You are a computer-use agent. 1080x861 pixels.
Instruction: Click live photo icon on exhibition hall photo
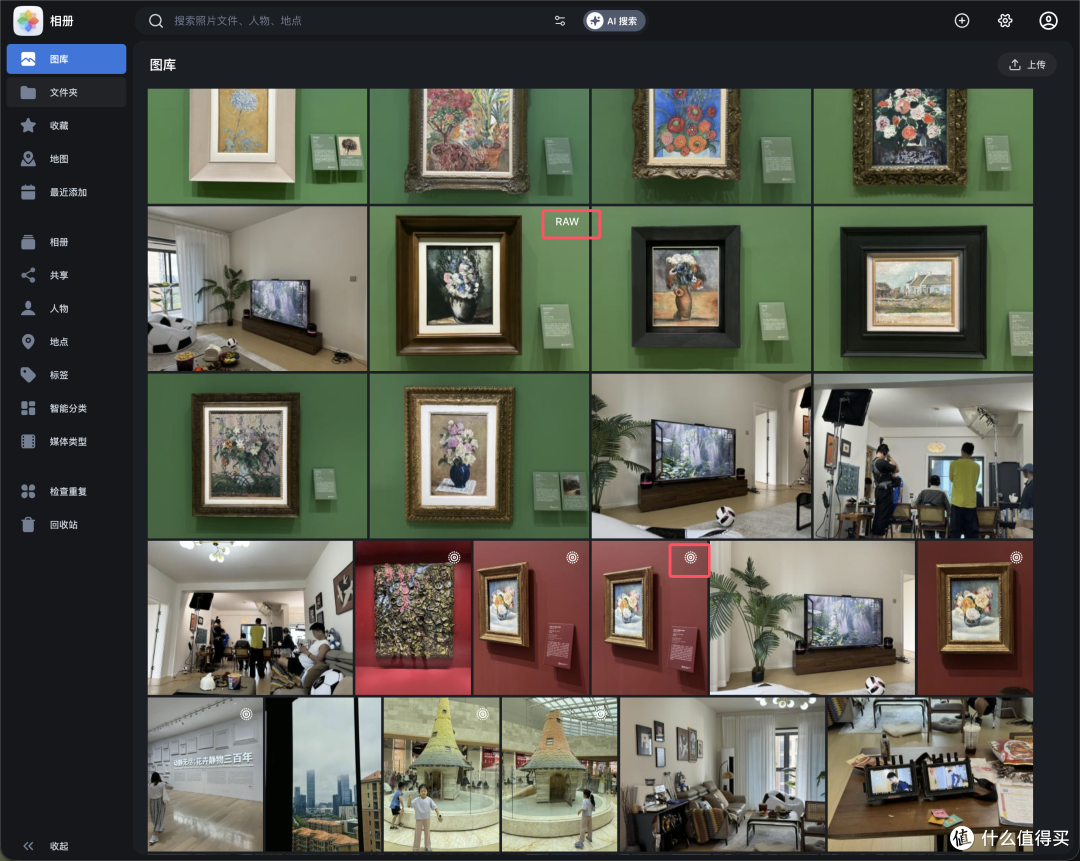(246, 714)
